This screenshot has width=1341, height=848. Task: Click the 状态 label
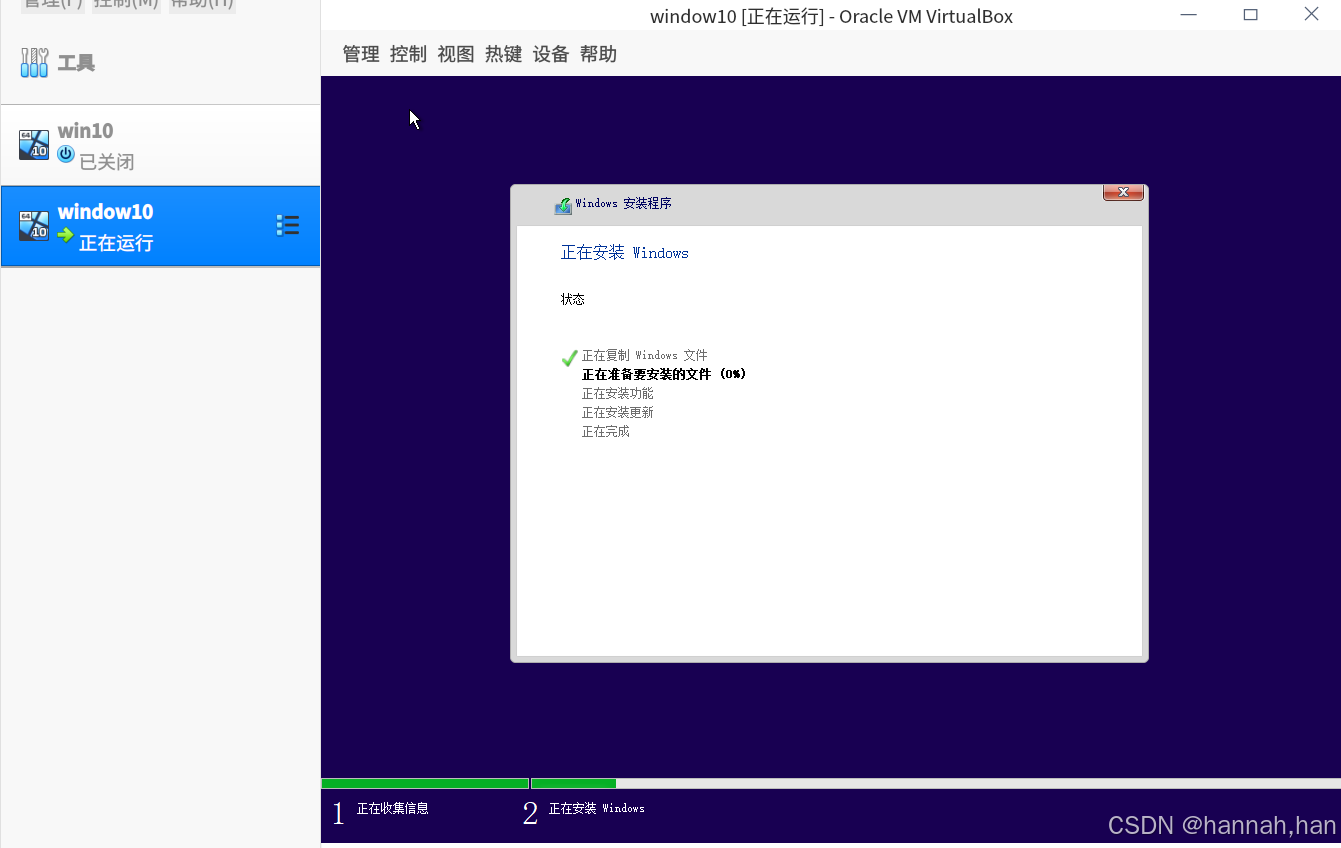tap(573, 299)
